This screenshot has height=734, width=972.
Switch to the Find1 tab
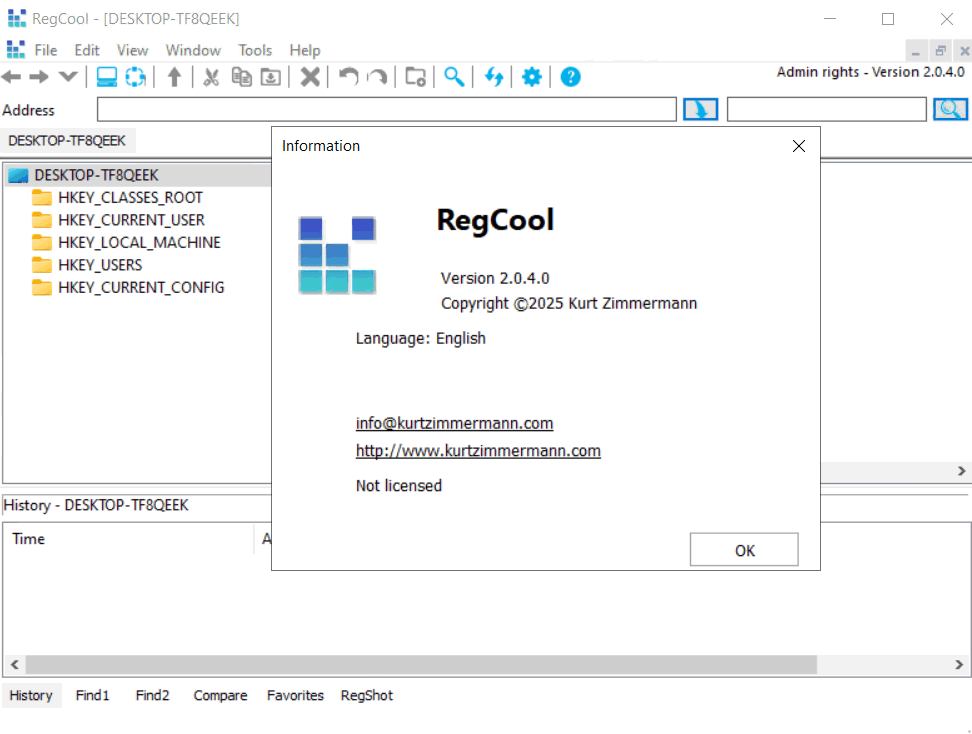(92, 696)
